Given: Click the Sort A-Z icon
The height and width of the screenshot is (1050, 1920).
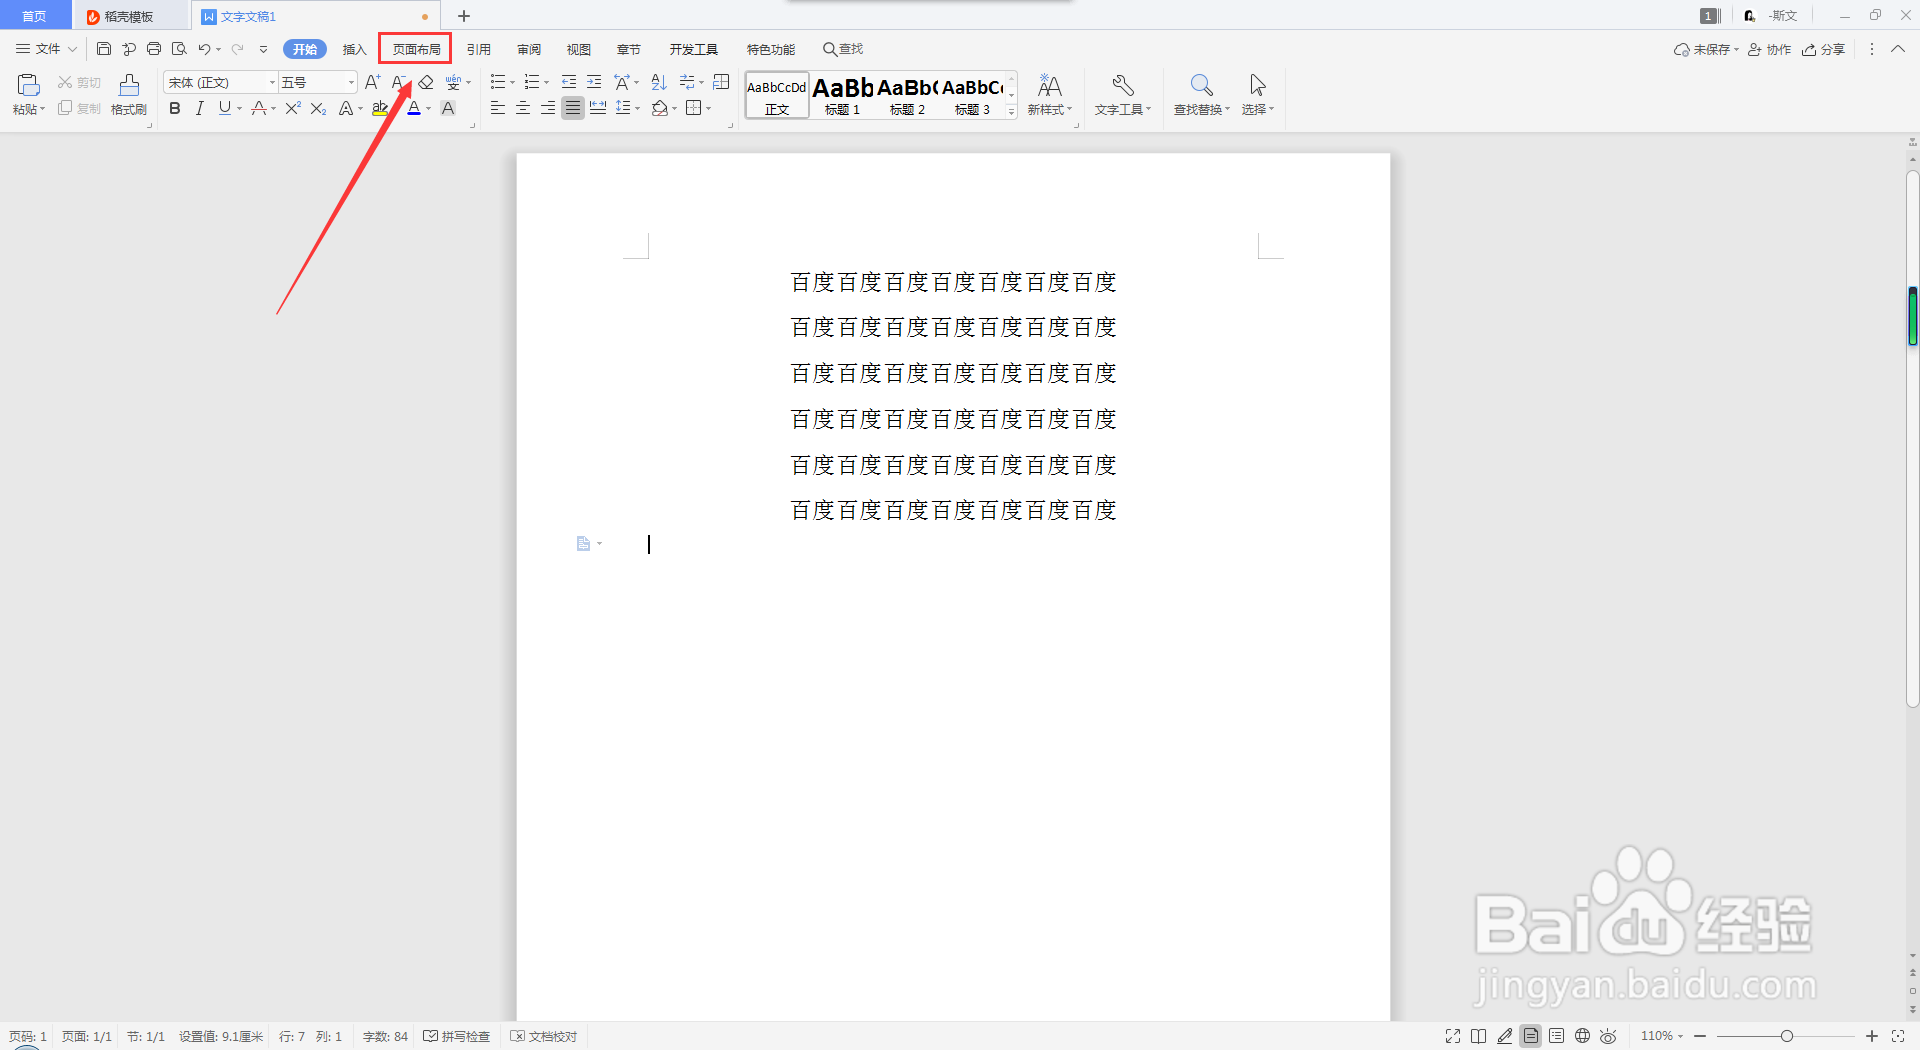Looking at the screenshot, I should [659, 82].
